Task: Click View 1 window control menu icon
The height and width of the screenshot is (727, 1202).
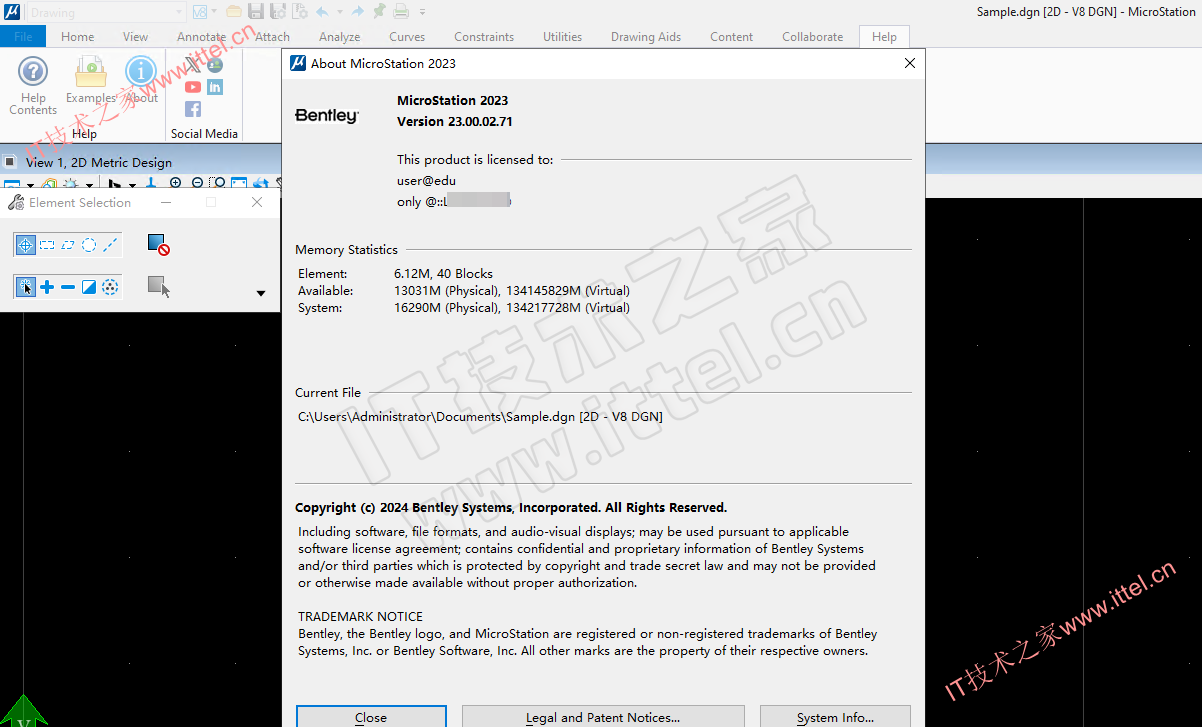Action: click(x=10, y=161)
